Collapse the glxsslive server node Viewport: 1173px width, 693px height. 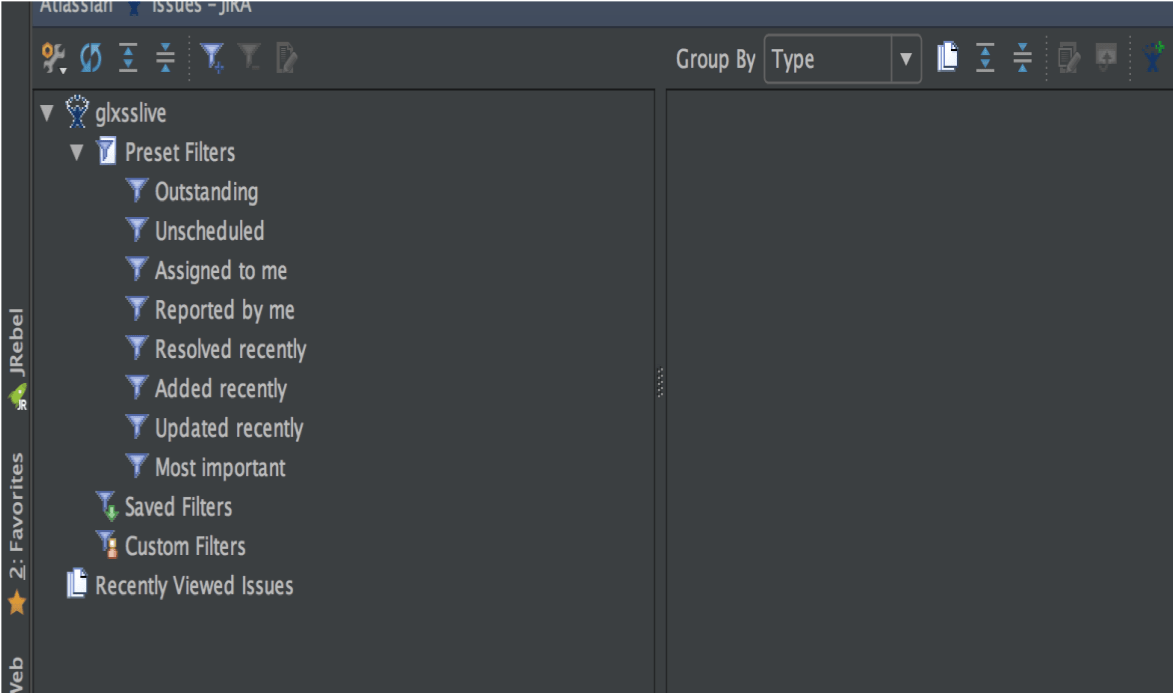(x=46, y=113)
